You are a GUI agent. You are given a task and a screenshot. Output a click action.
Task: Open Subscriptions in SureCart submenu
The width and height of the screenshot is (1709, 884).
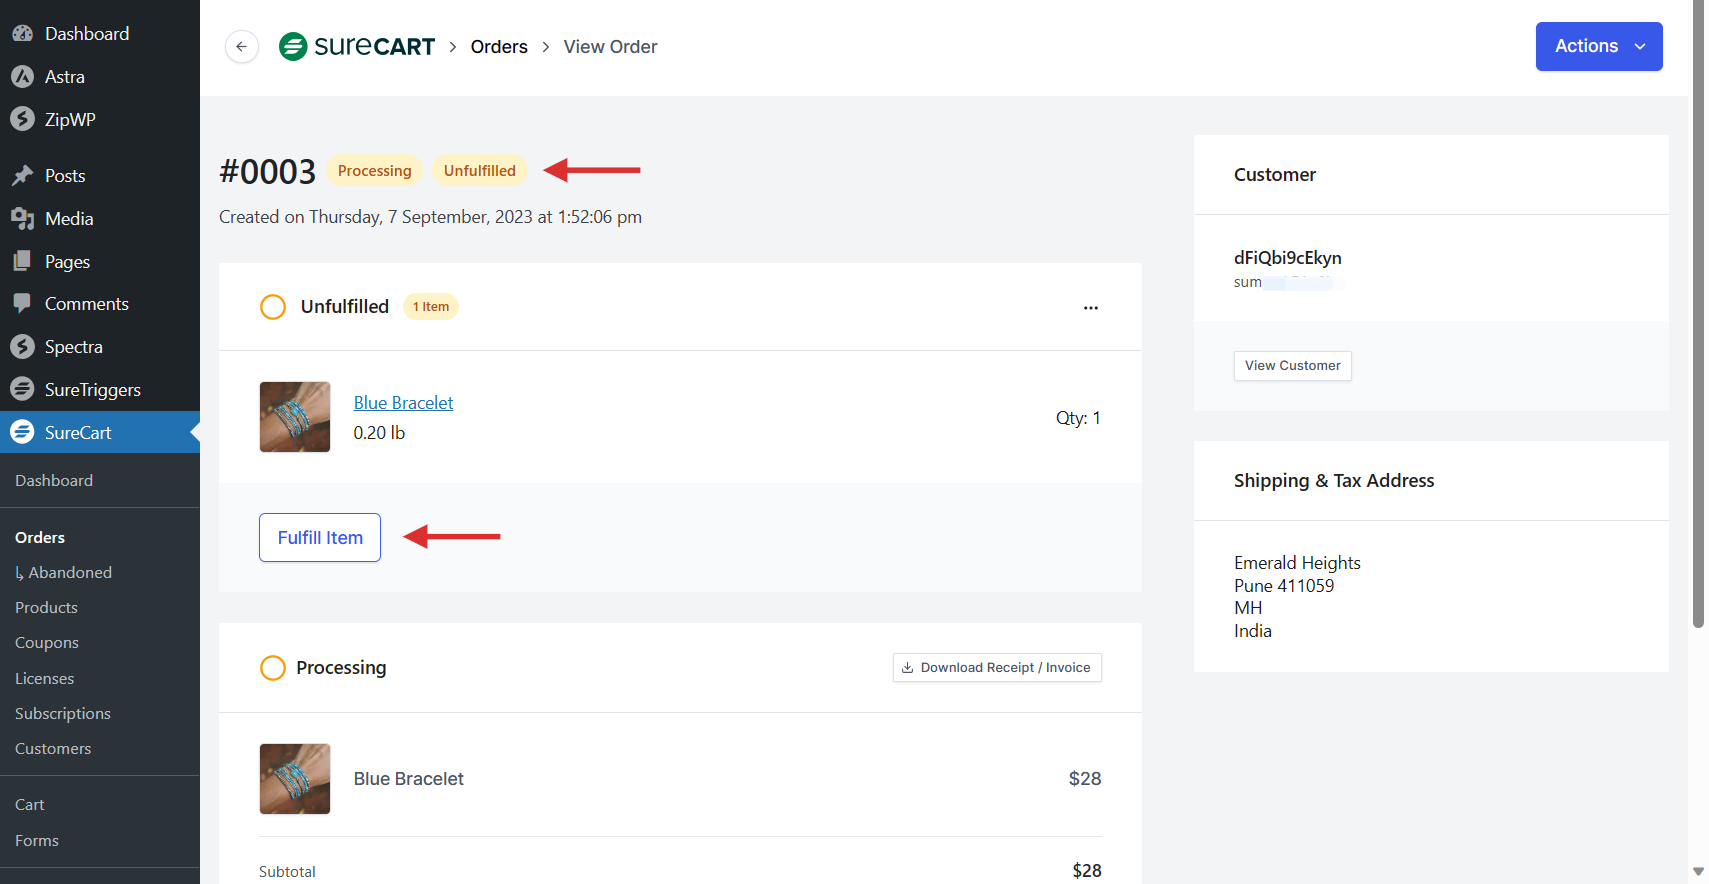(x=63, y=714)
